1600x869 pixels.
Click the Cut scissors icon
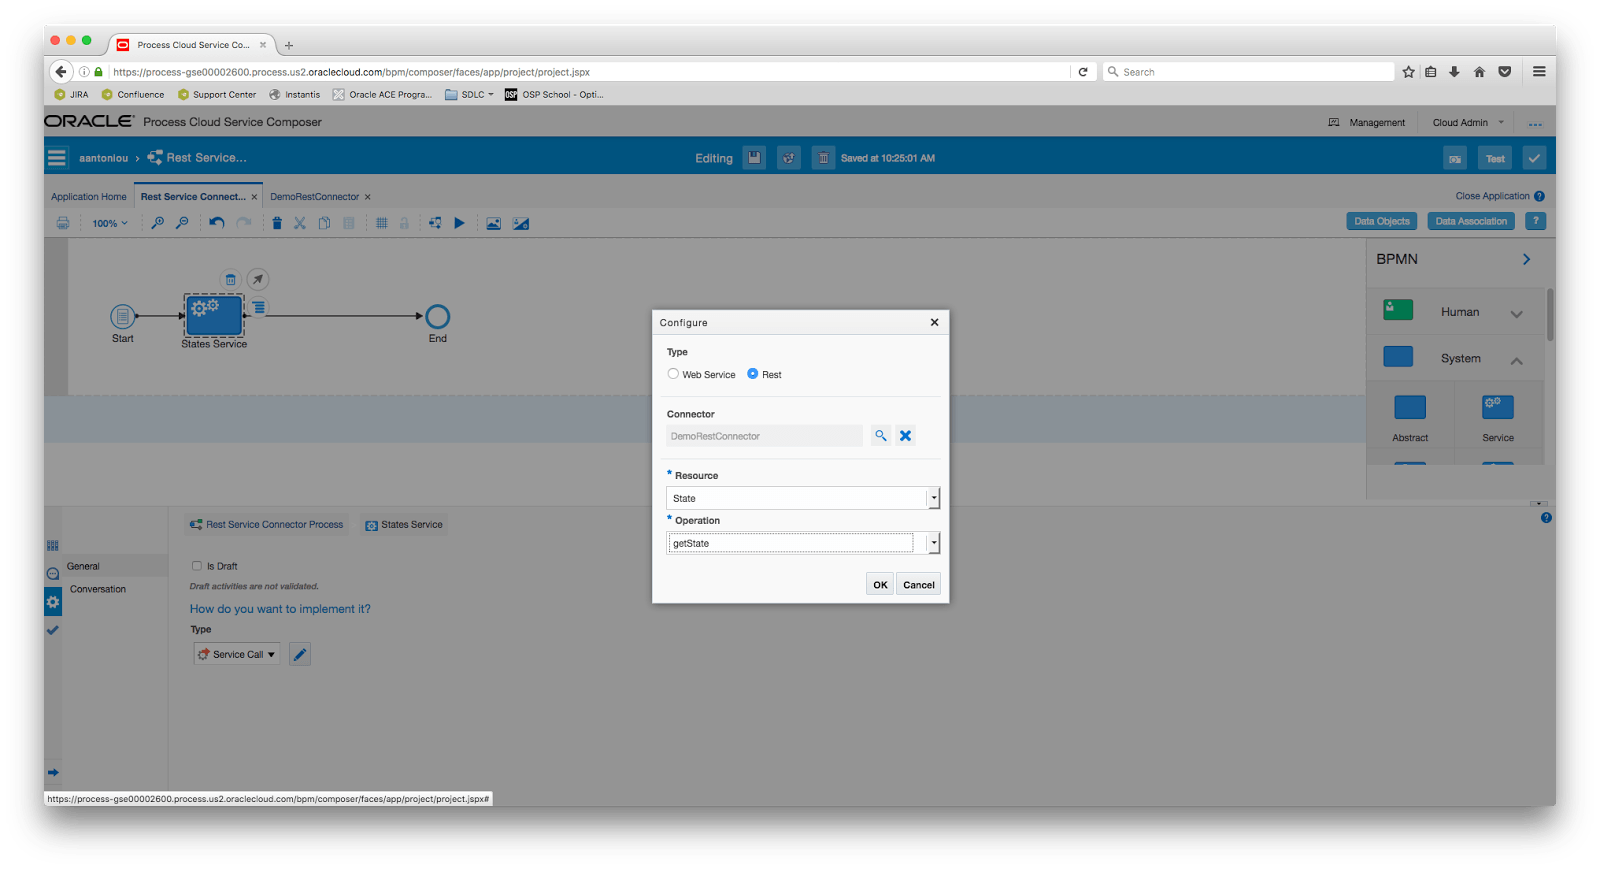[300, 223]
